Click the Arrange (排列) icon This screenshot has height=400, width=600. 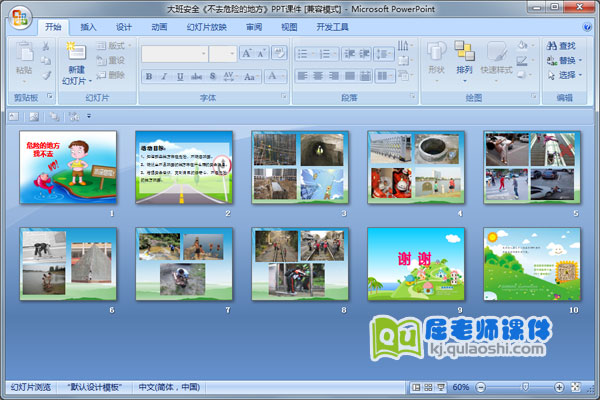464,57
